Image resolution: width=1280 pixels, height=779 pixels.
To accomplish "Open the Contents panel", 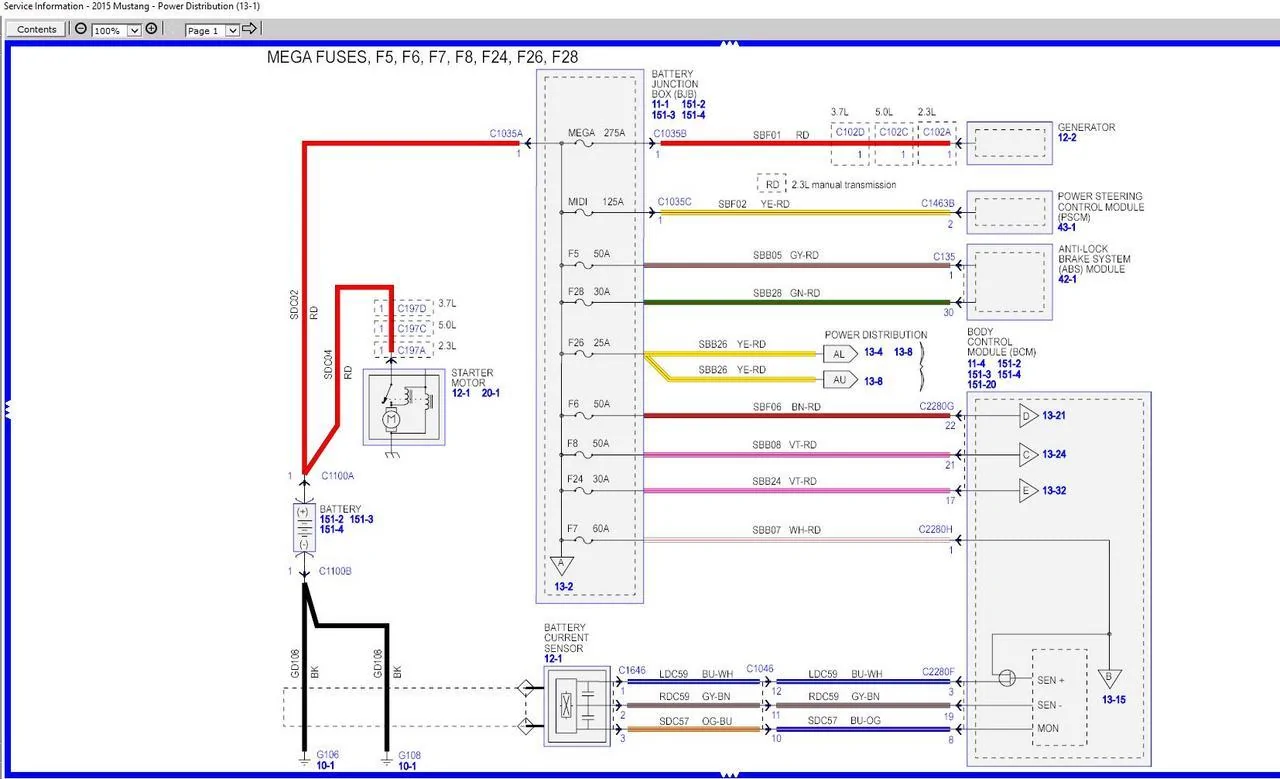I will click(x=37, y=29).
